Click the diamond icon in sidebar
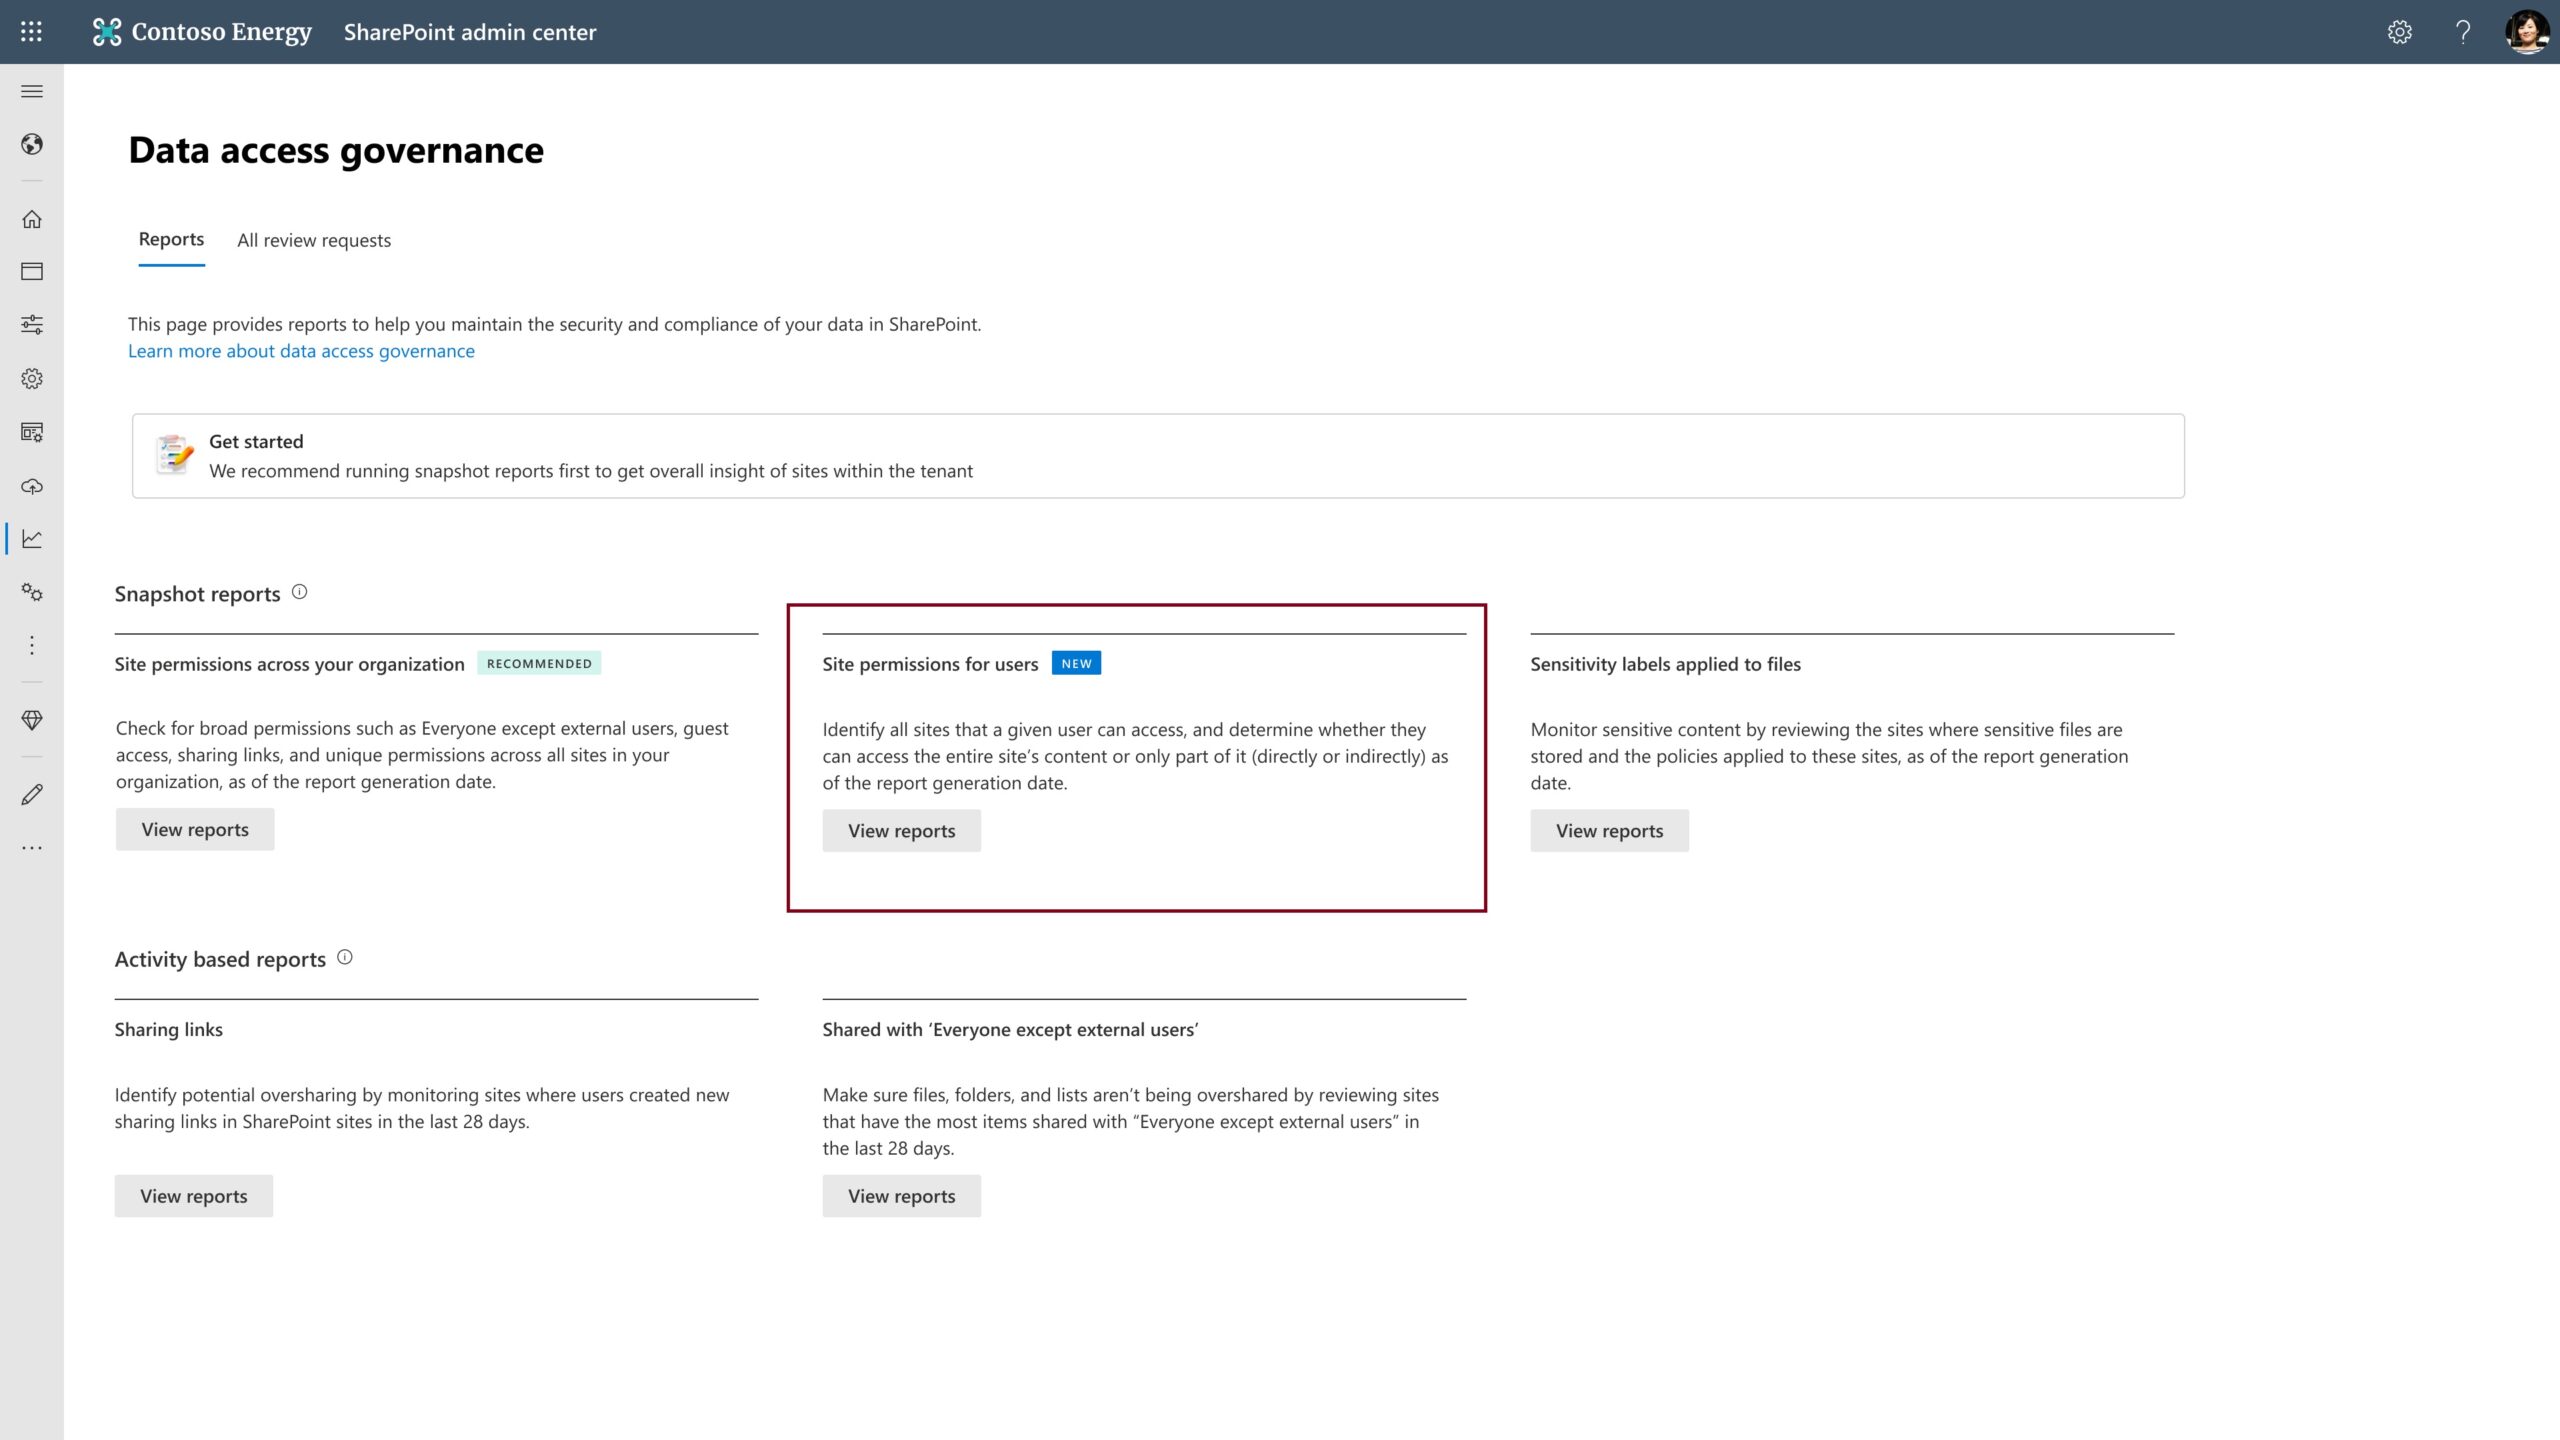Viewport: 2560px width, 1440px height. coord(32,720)
